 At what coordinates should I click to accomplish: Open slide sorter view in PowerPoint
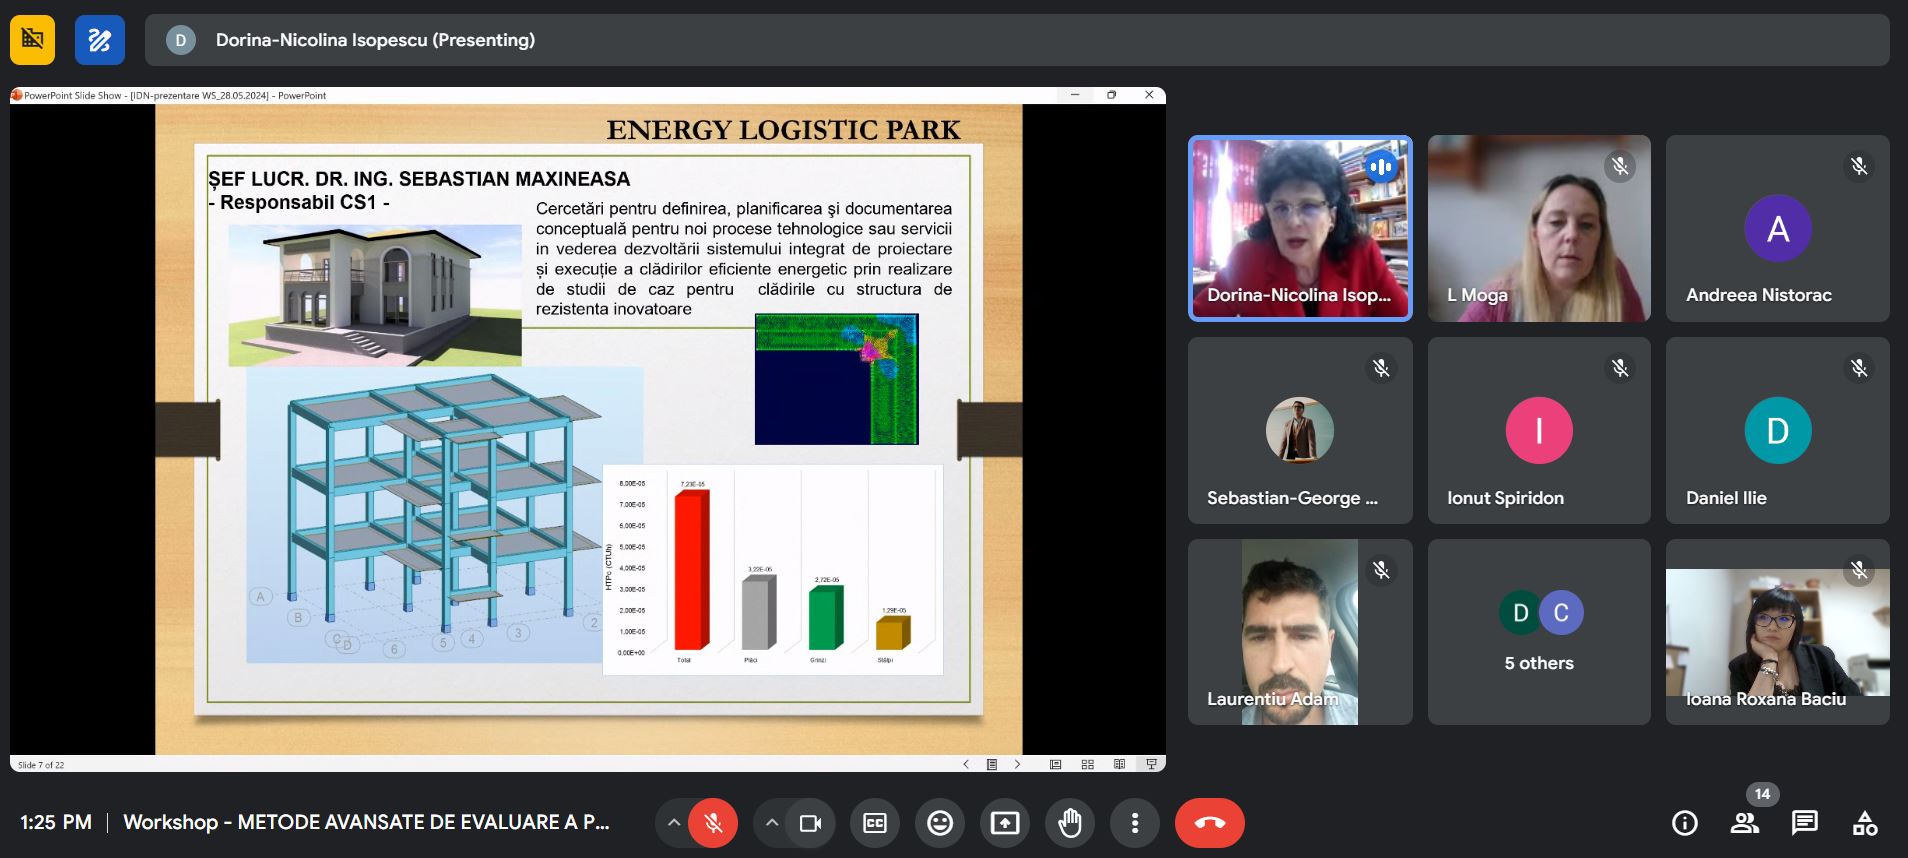click(x=1087, y=764)
